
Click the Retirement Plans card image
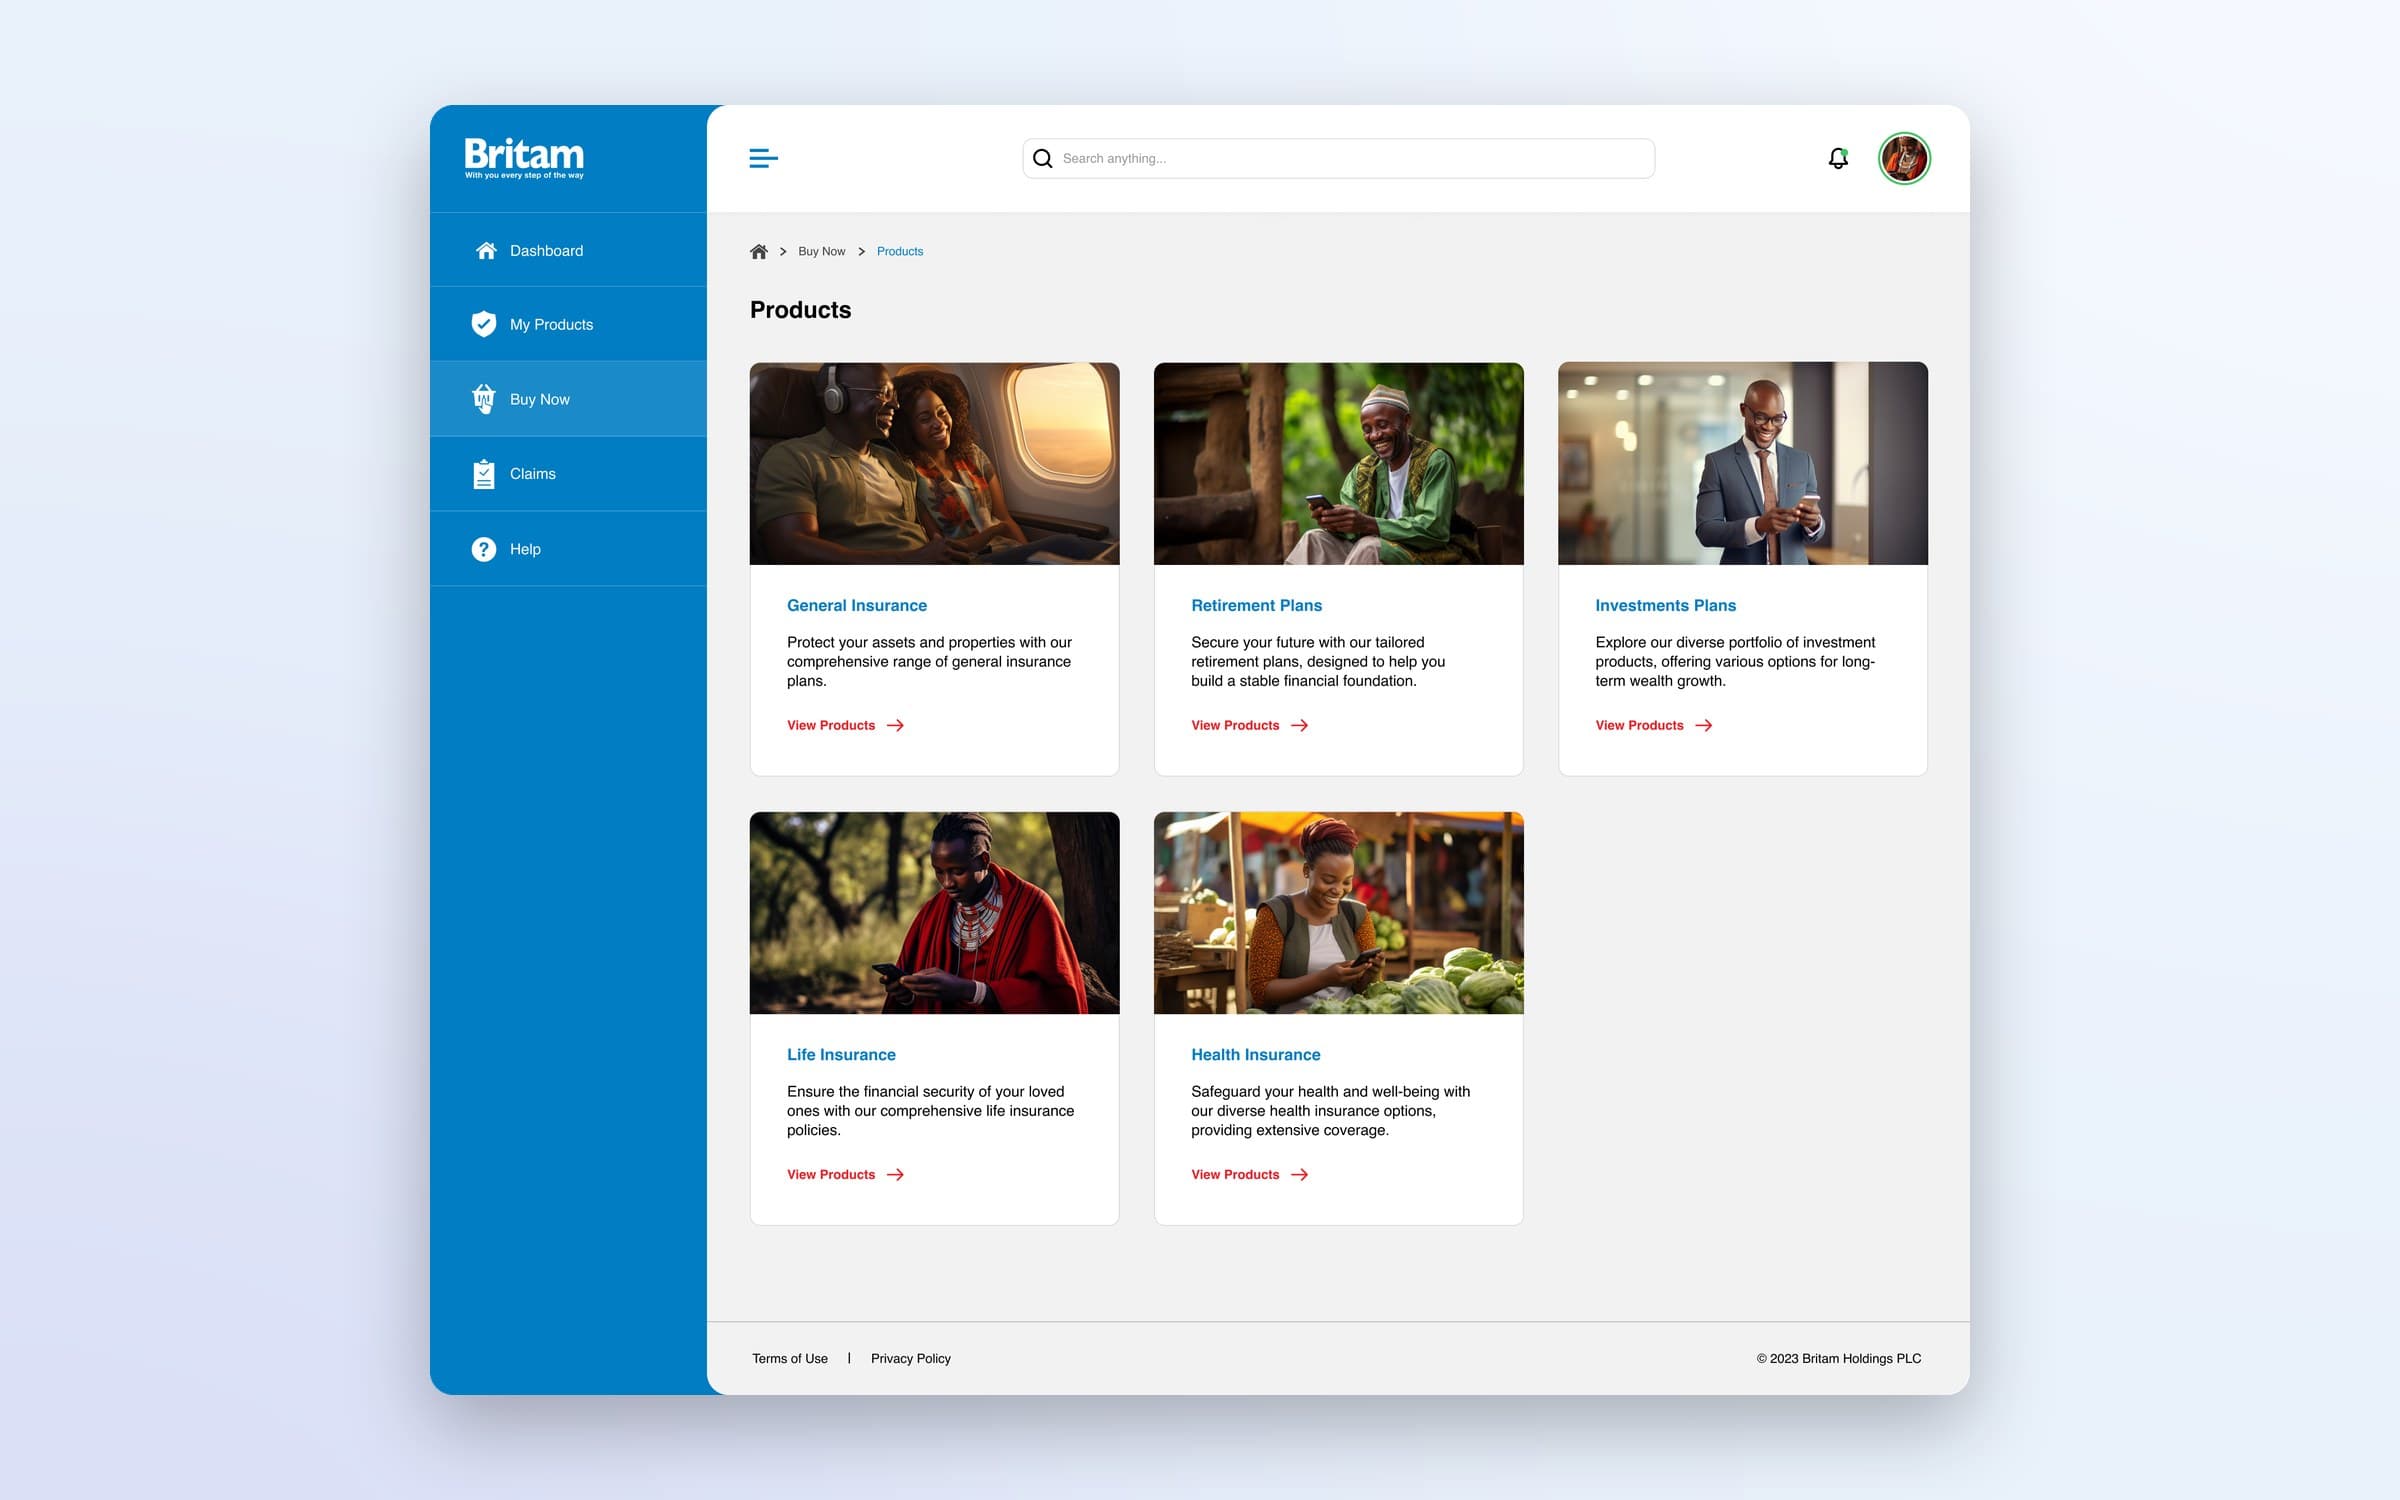click(1338, 463)
